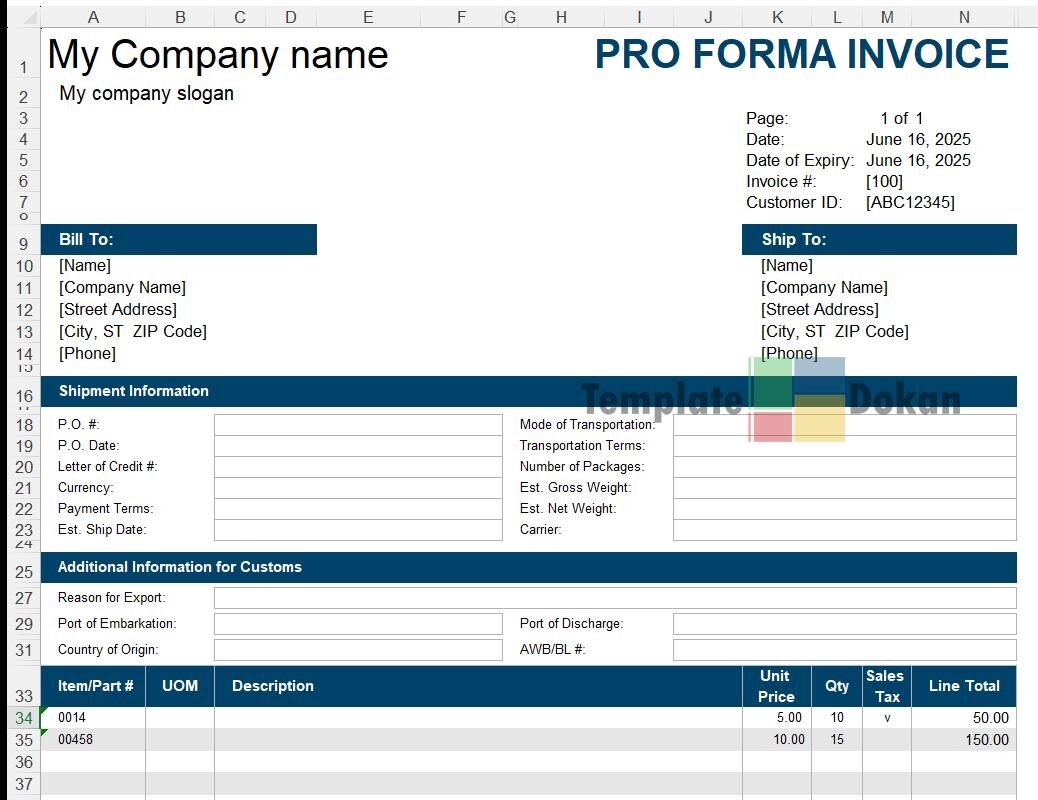Select the My Company name title cell
The image size is (1038, 800).
tap(218, 55)
